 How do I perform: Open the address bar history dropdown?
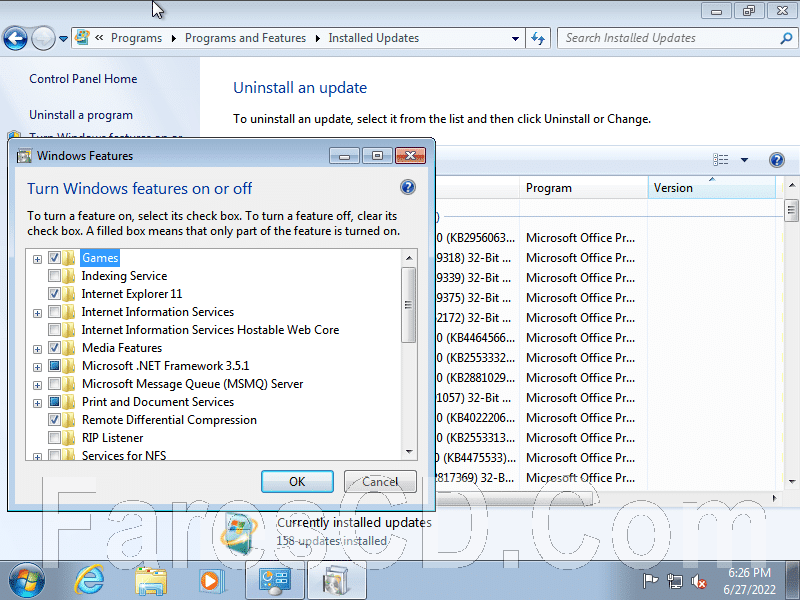tap(515, 38)
